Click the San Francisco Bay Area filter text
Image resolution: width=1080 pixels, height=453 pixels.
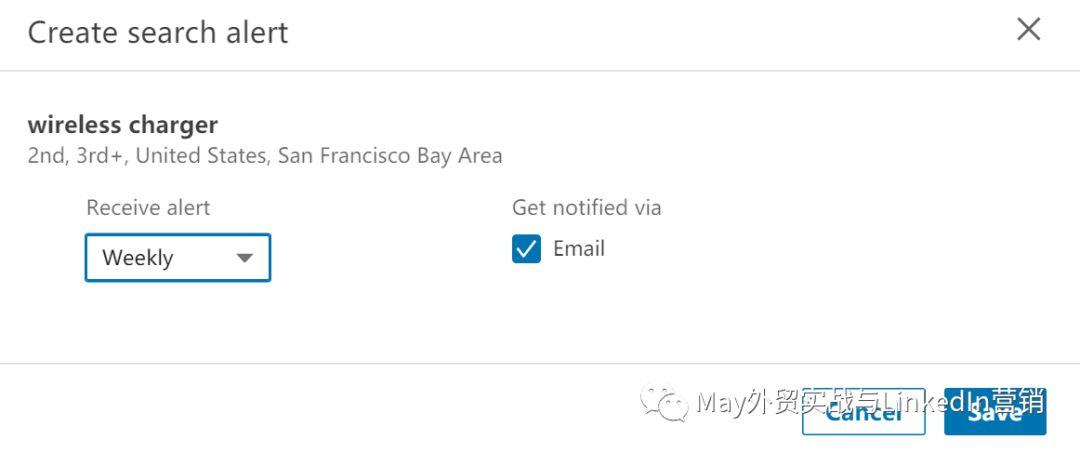[x=390, y=156]
